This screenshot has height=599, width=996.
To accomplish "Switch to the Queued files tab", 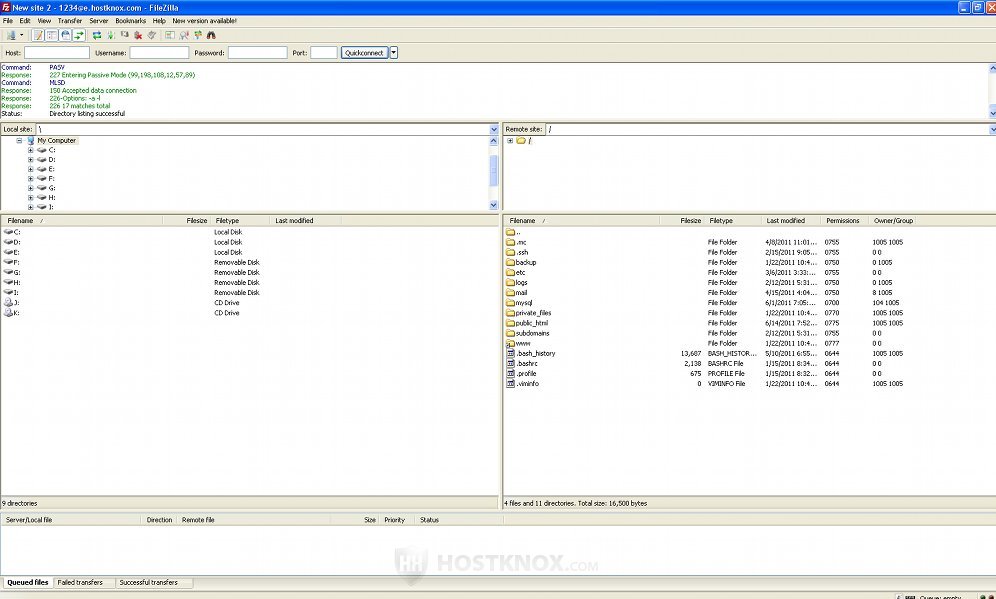I will click(x=27, y=582).
